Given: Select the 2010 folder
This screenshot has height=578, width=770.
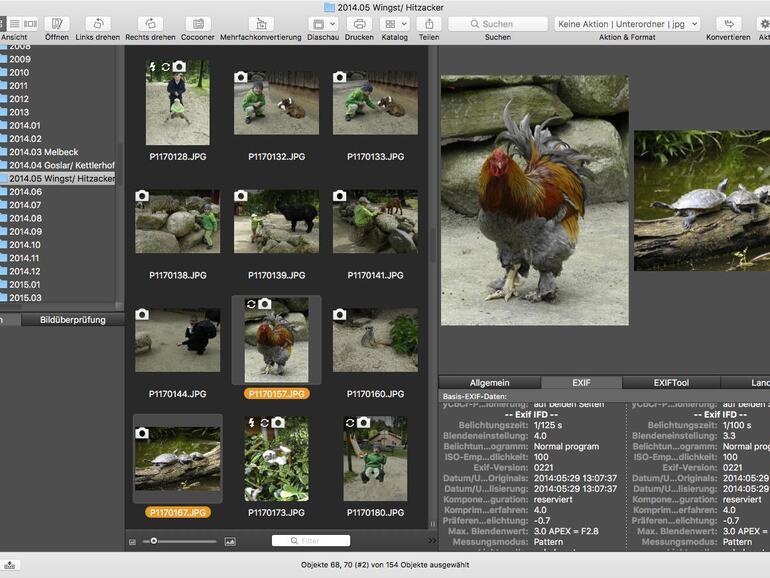Looking at the screenshot, I should pyautogui.click(x=19, y=72).
